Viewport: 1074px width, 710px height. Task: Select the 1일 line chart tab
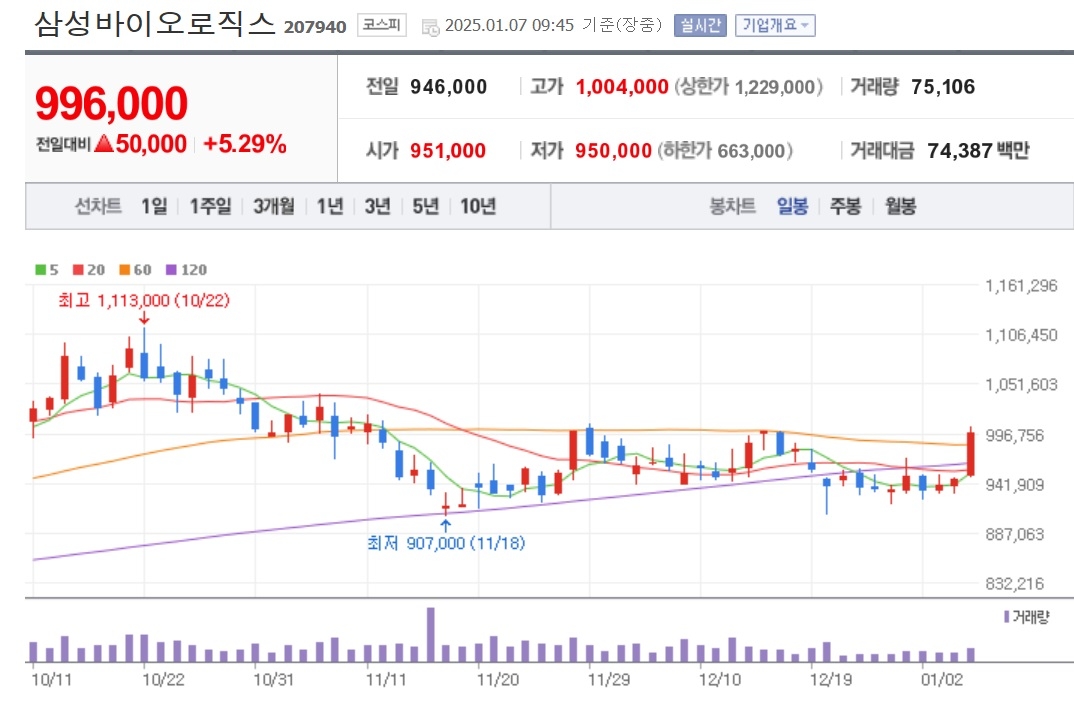pos(154,205)
